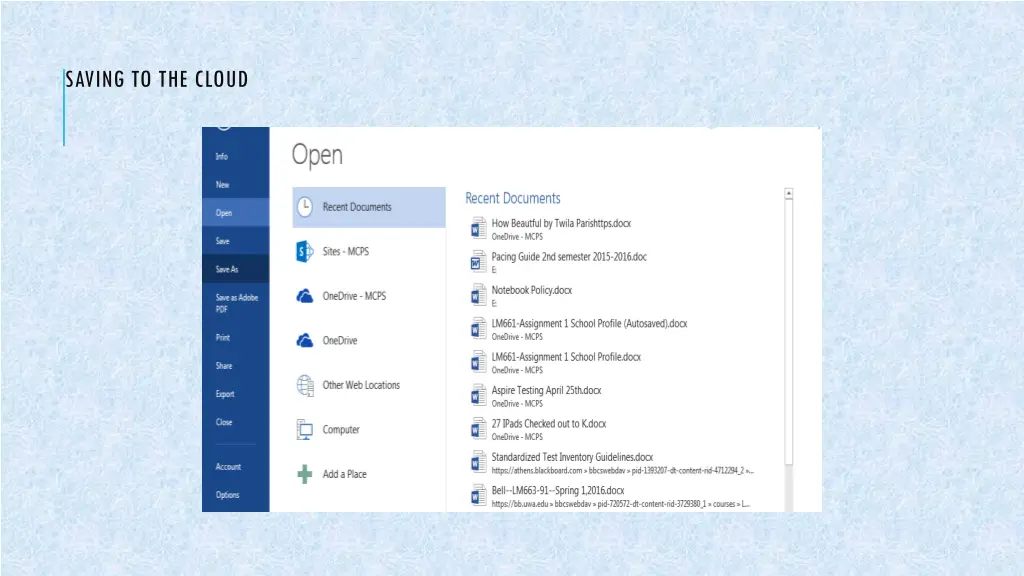
Task: Click Word icon beside Notebook Policy.docx
Action: [x=479, y=295]
